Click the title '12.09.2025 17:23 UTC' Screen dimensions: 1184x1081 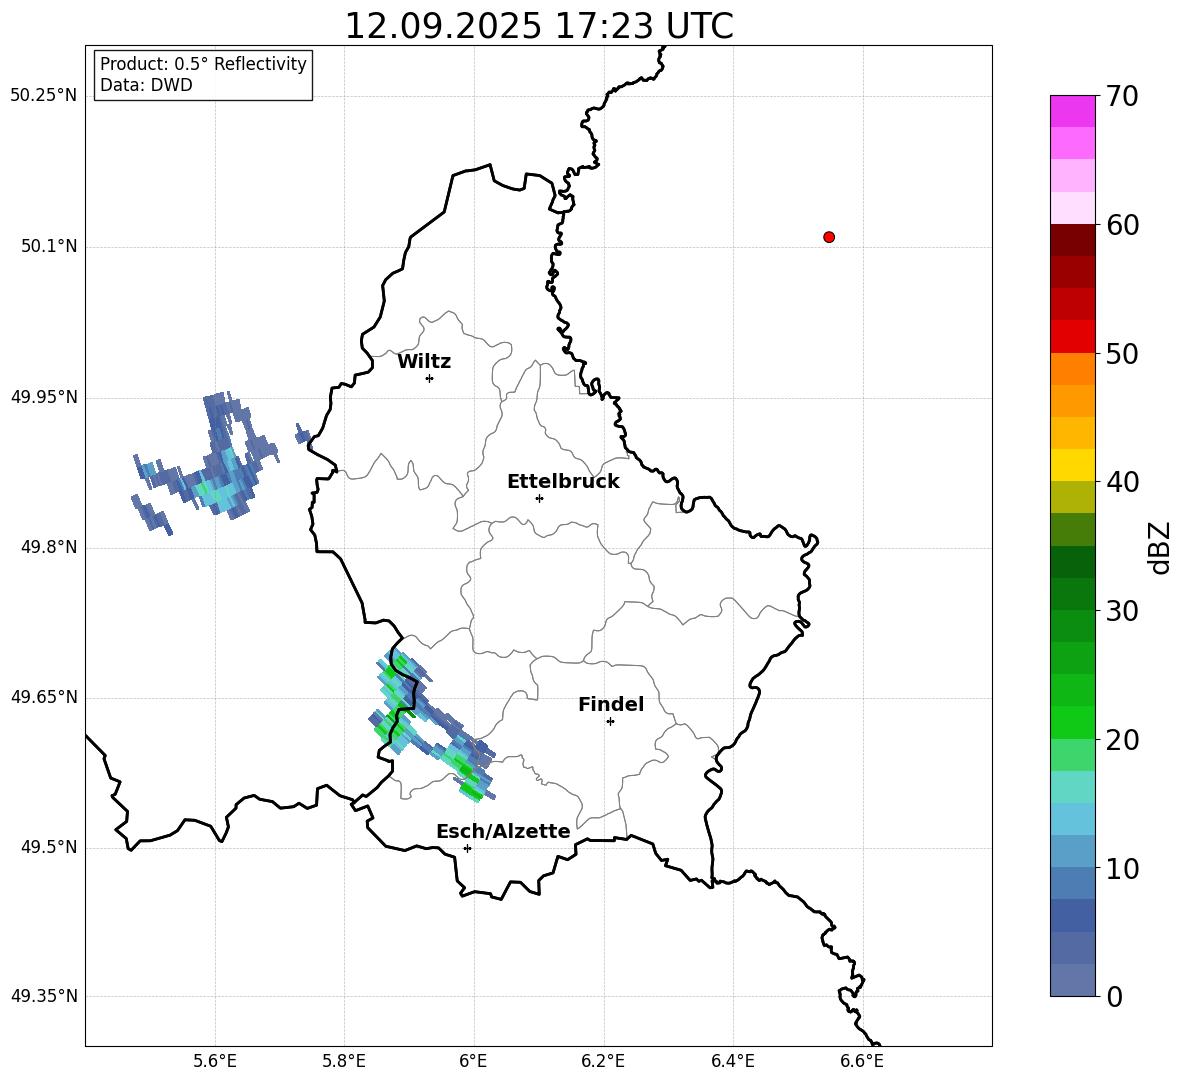point(538,26)
